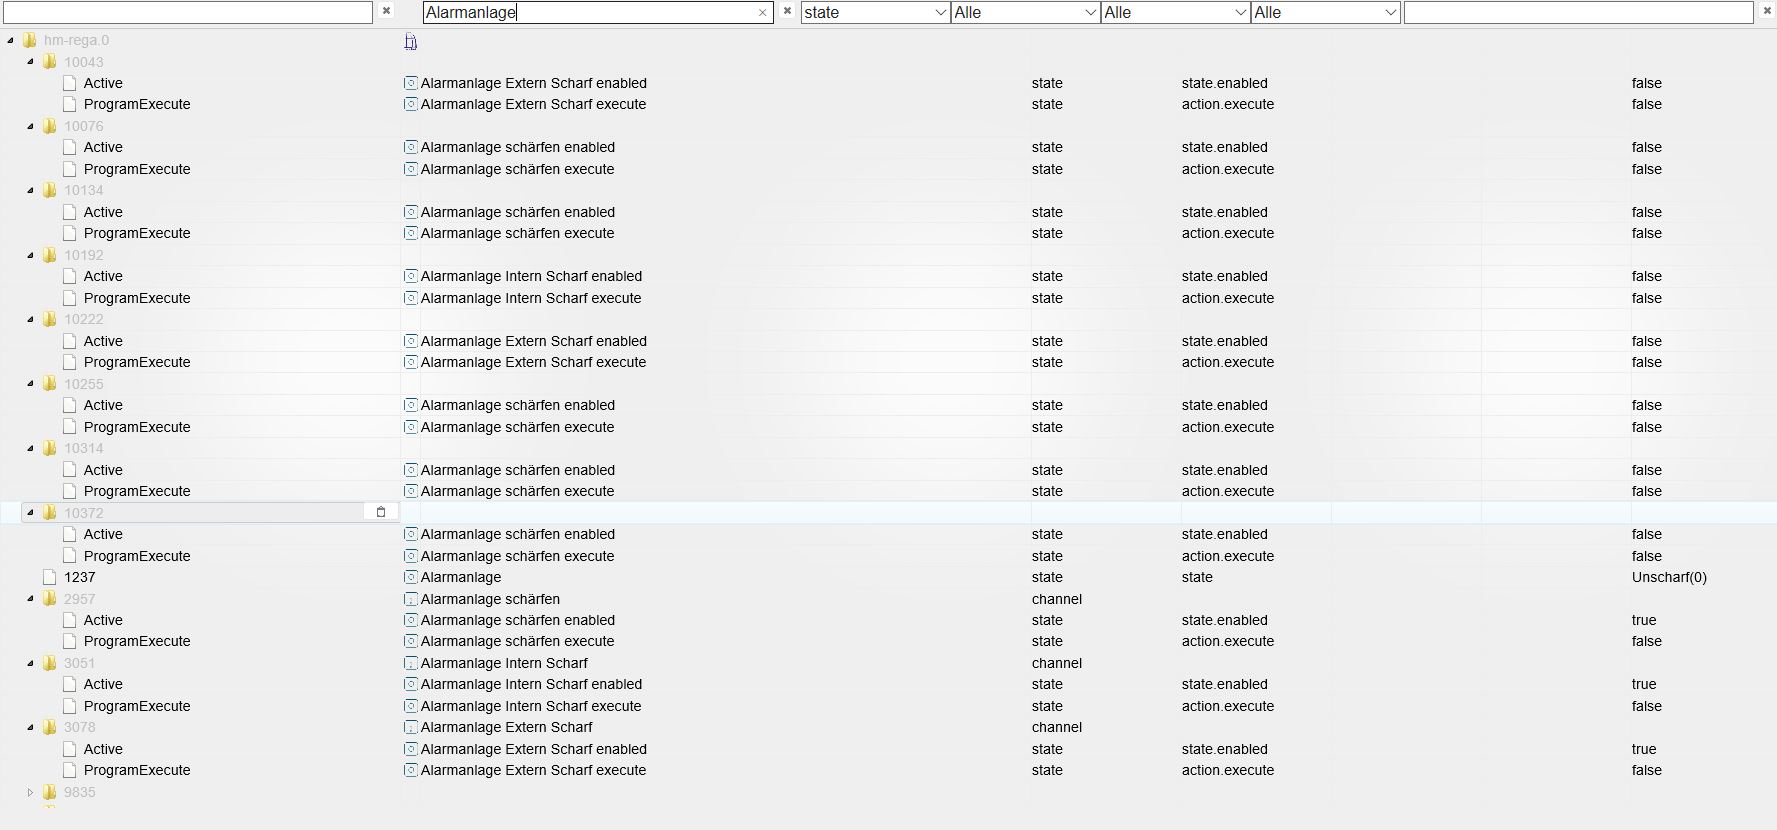Select the 2957 channel tree item
The height and width of the screenshot is (830, 1777).
(80, 599)
